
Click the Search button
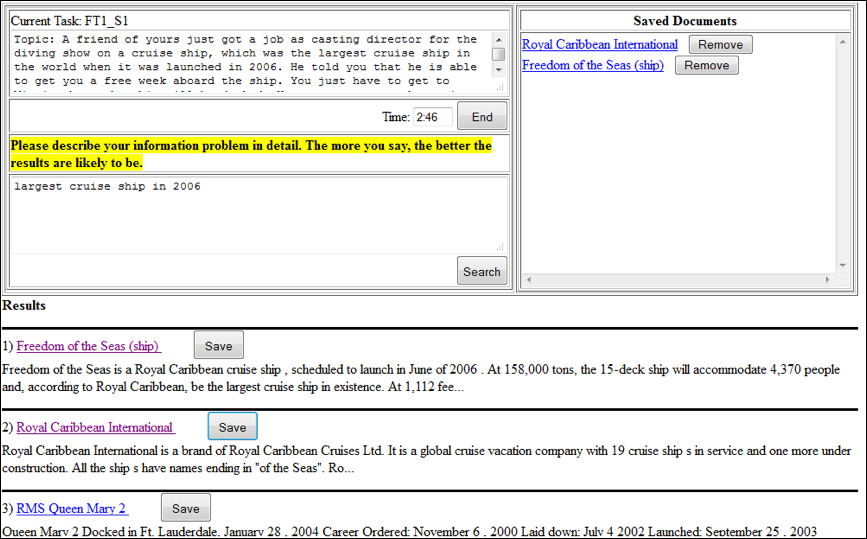click(x=482, y=271)
